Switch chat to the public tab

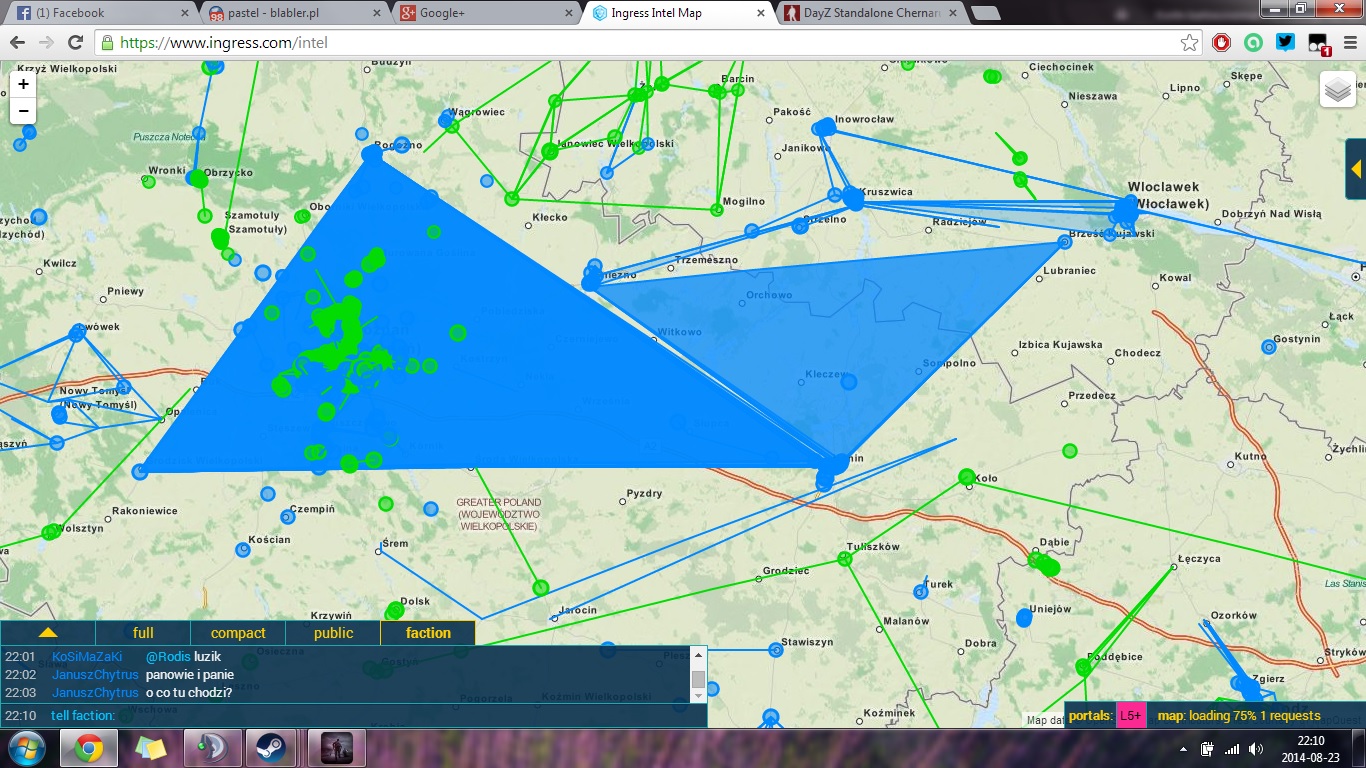333,633
